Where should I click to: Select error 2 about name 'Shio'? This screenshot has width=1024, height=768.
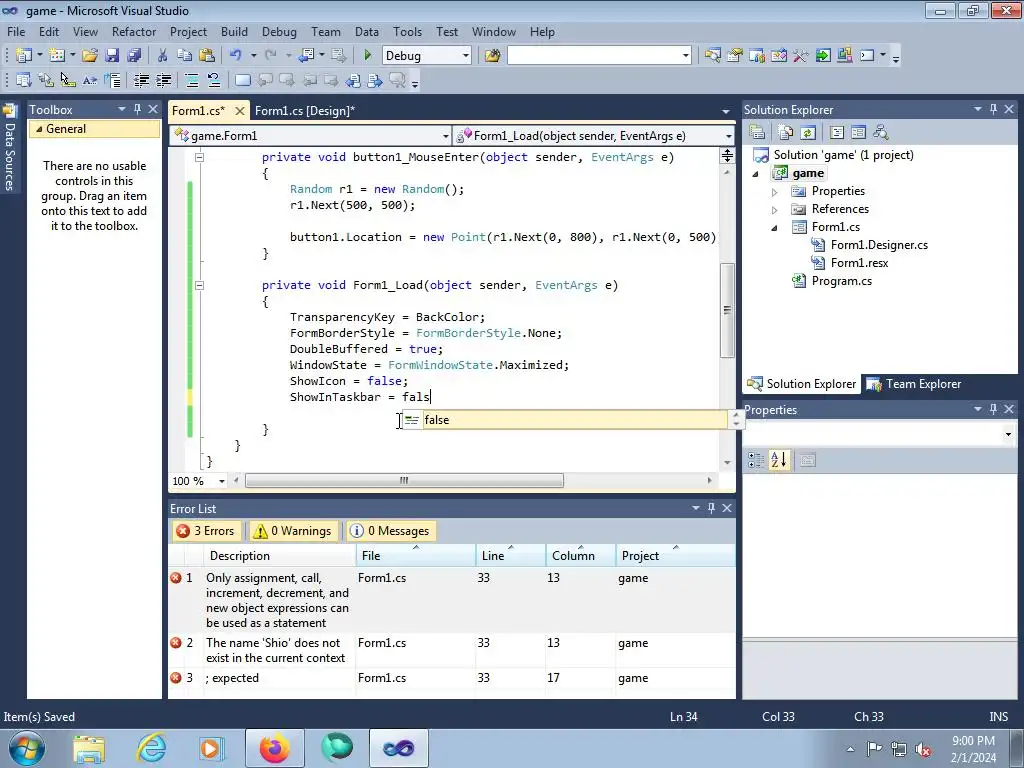click(451, 650)
